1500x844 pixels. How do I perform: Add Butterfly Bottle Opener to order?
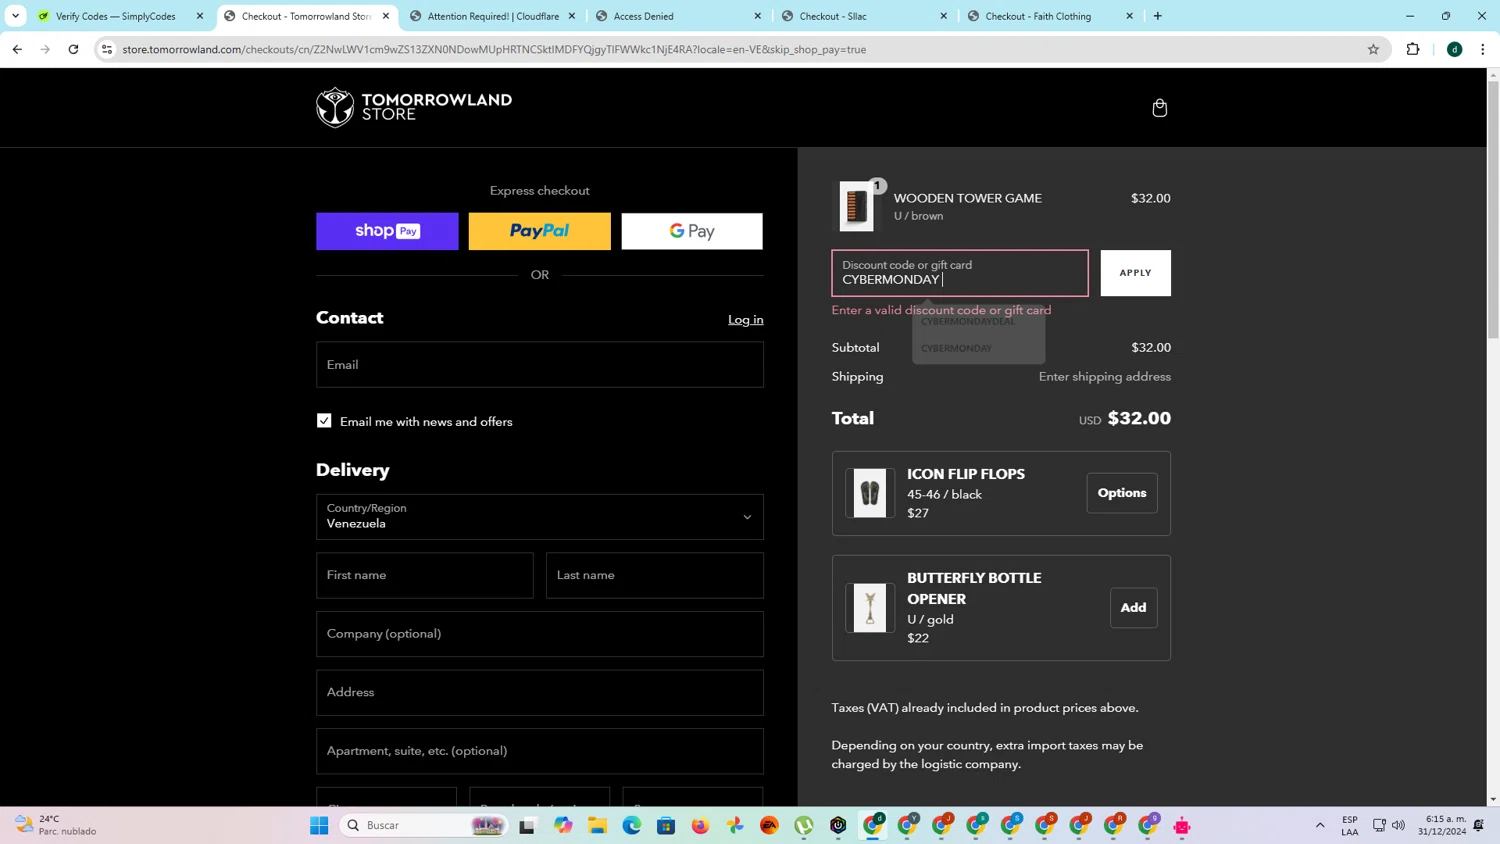click(x=1133, y=608)
